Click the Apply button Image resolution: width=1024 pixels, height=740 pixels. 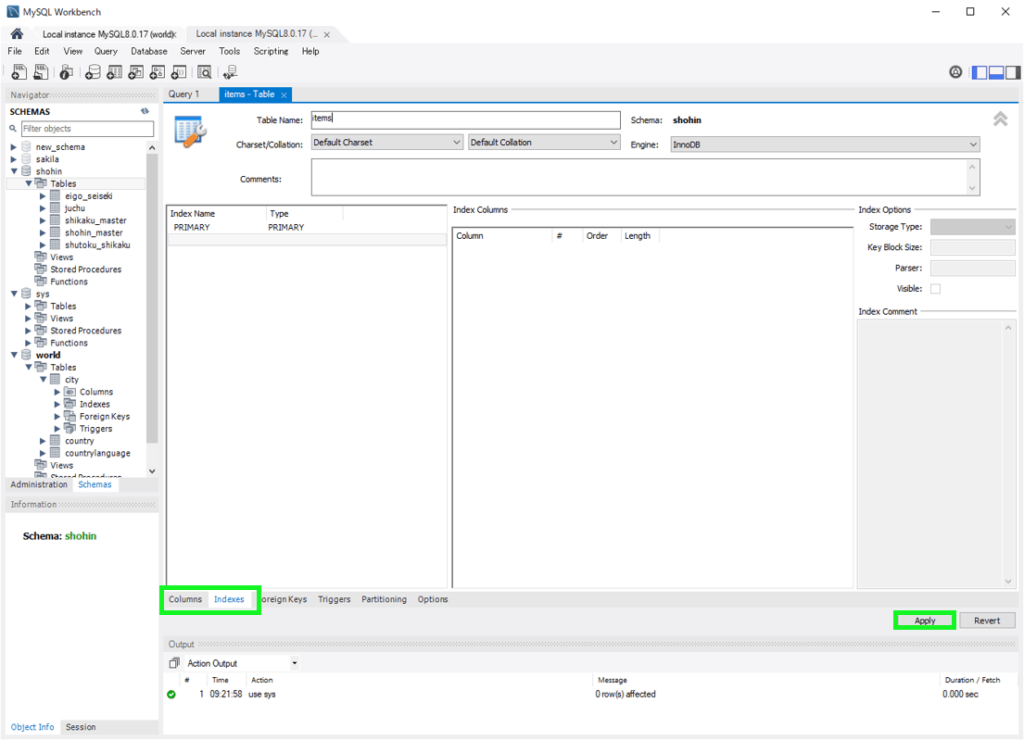coord(925,620)
